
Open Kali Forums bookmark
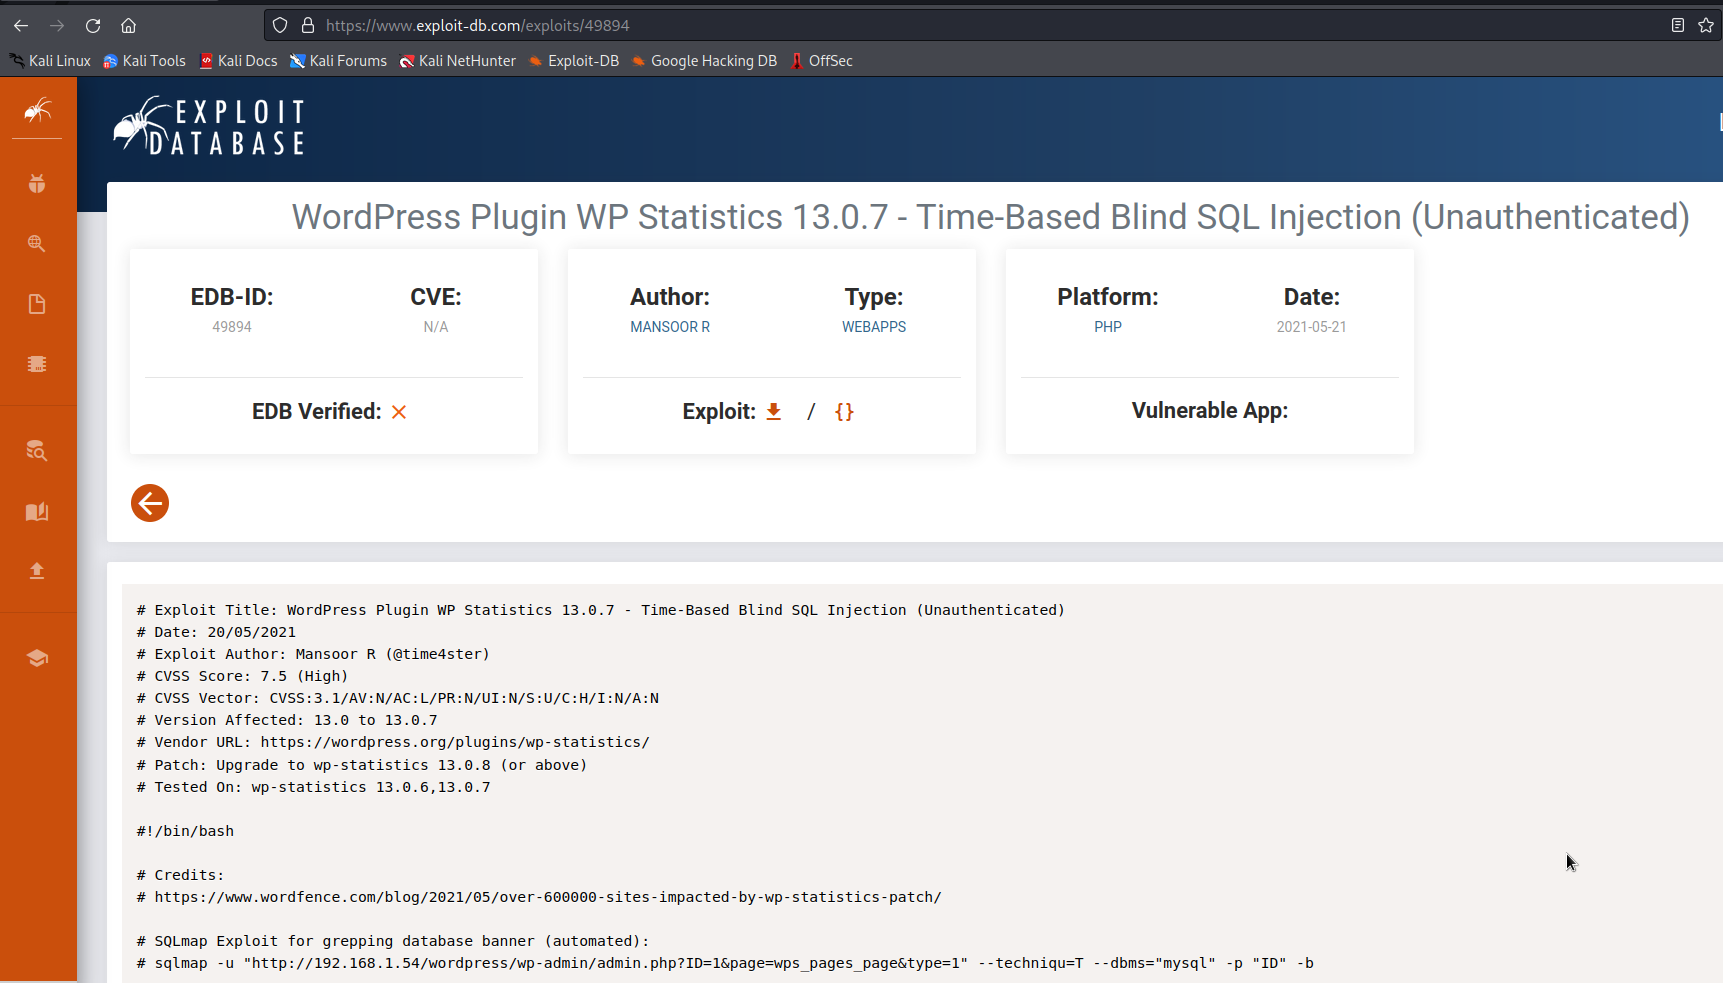pyautogui.click(x=339, y=61)
